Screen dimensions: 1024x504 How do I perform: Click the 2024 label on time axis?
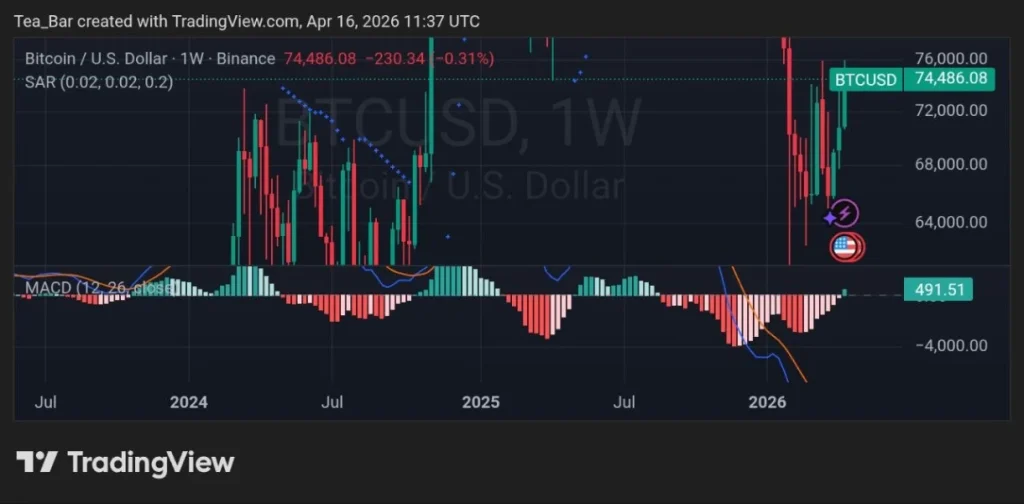(x=188, y=403)
